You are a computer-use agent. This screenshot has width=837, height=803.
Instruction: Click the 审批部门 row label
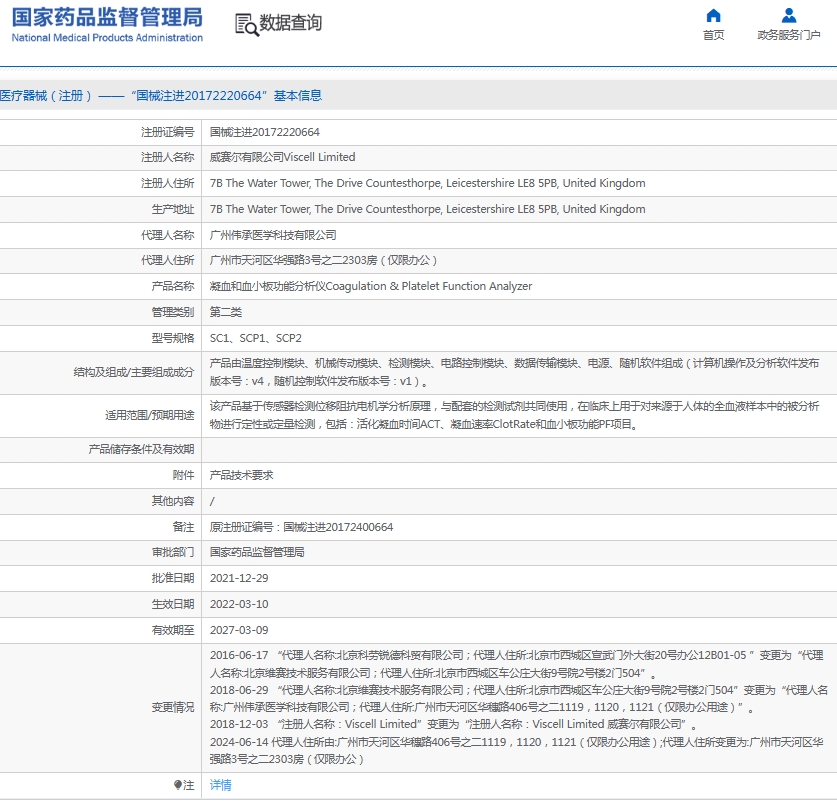click(x=173, y=552)
